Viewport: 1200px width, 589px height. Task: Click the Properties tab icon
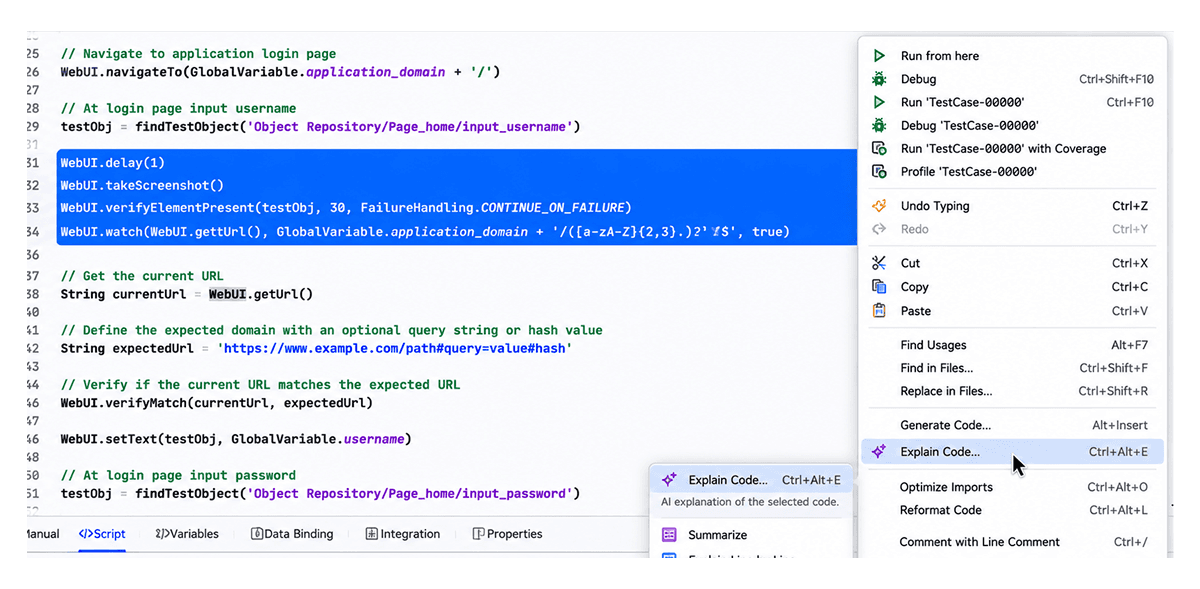478,534
